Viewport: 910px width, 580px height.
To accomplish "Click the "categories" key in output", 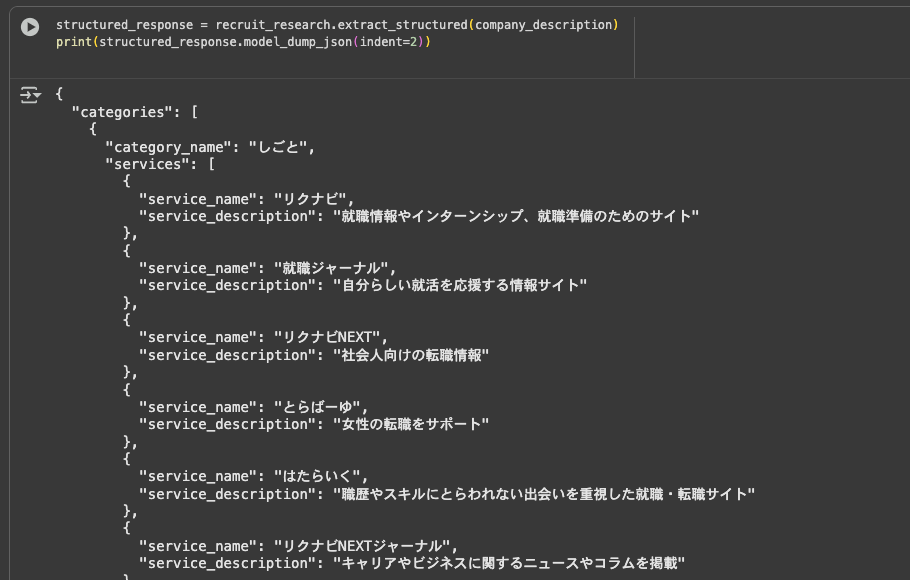I will point(120,112).
